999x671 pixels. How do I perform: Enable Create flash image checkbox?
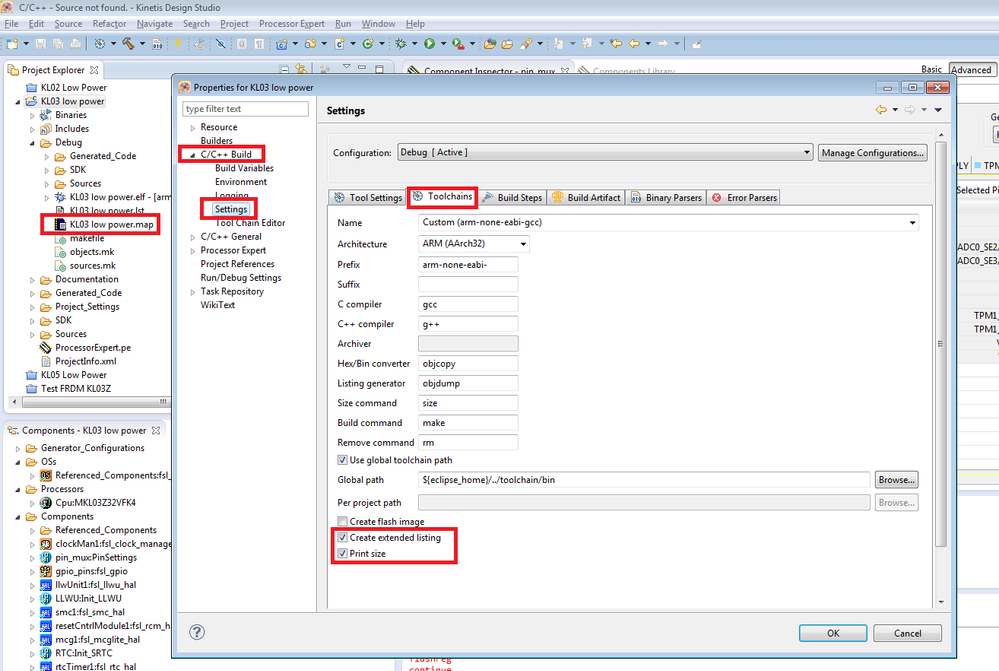tap(343, 521)
